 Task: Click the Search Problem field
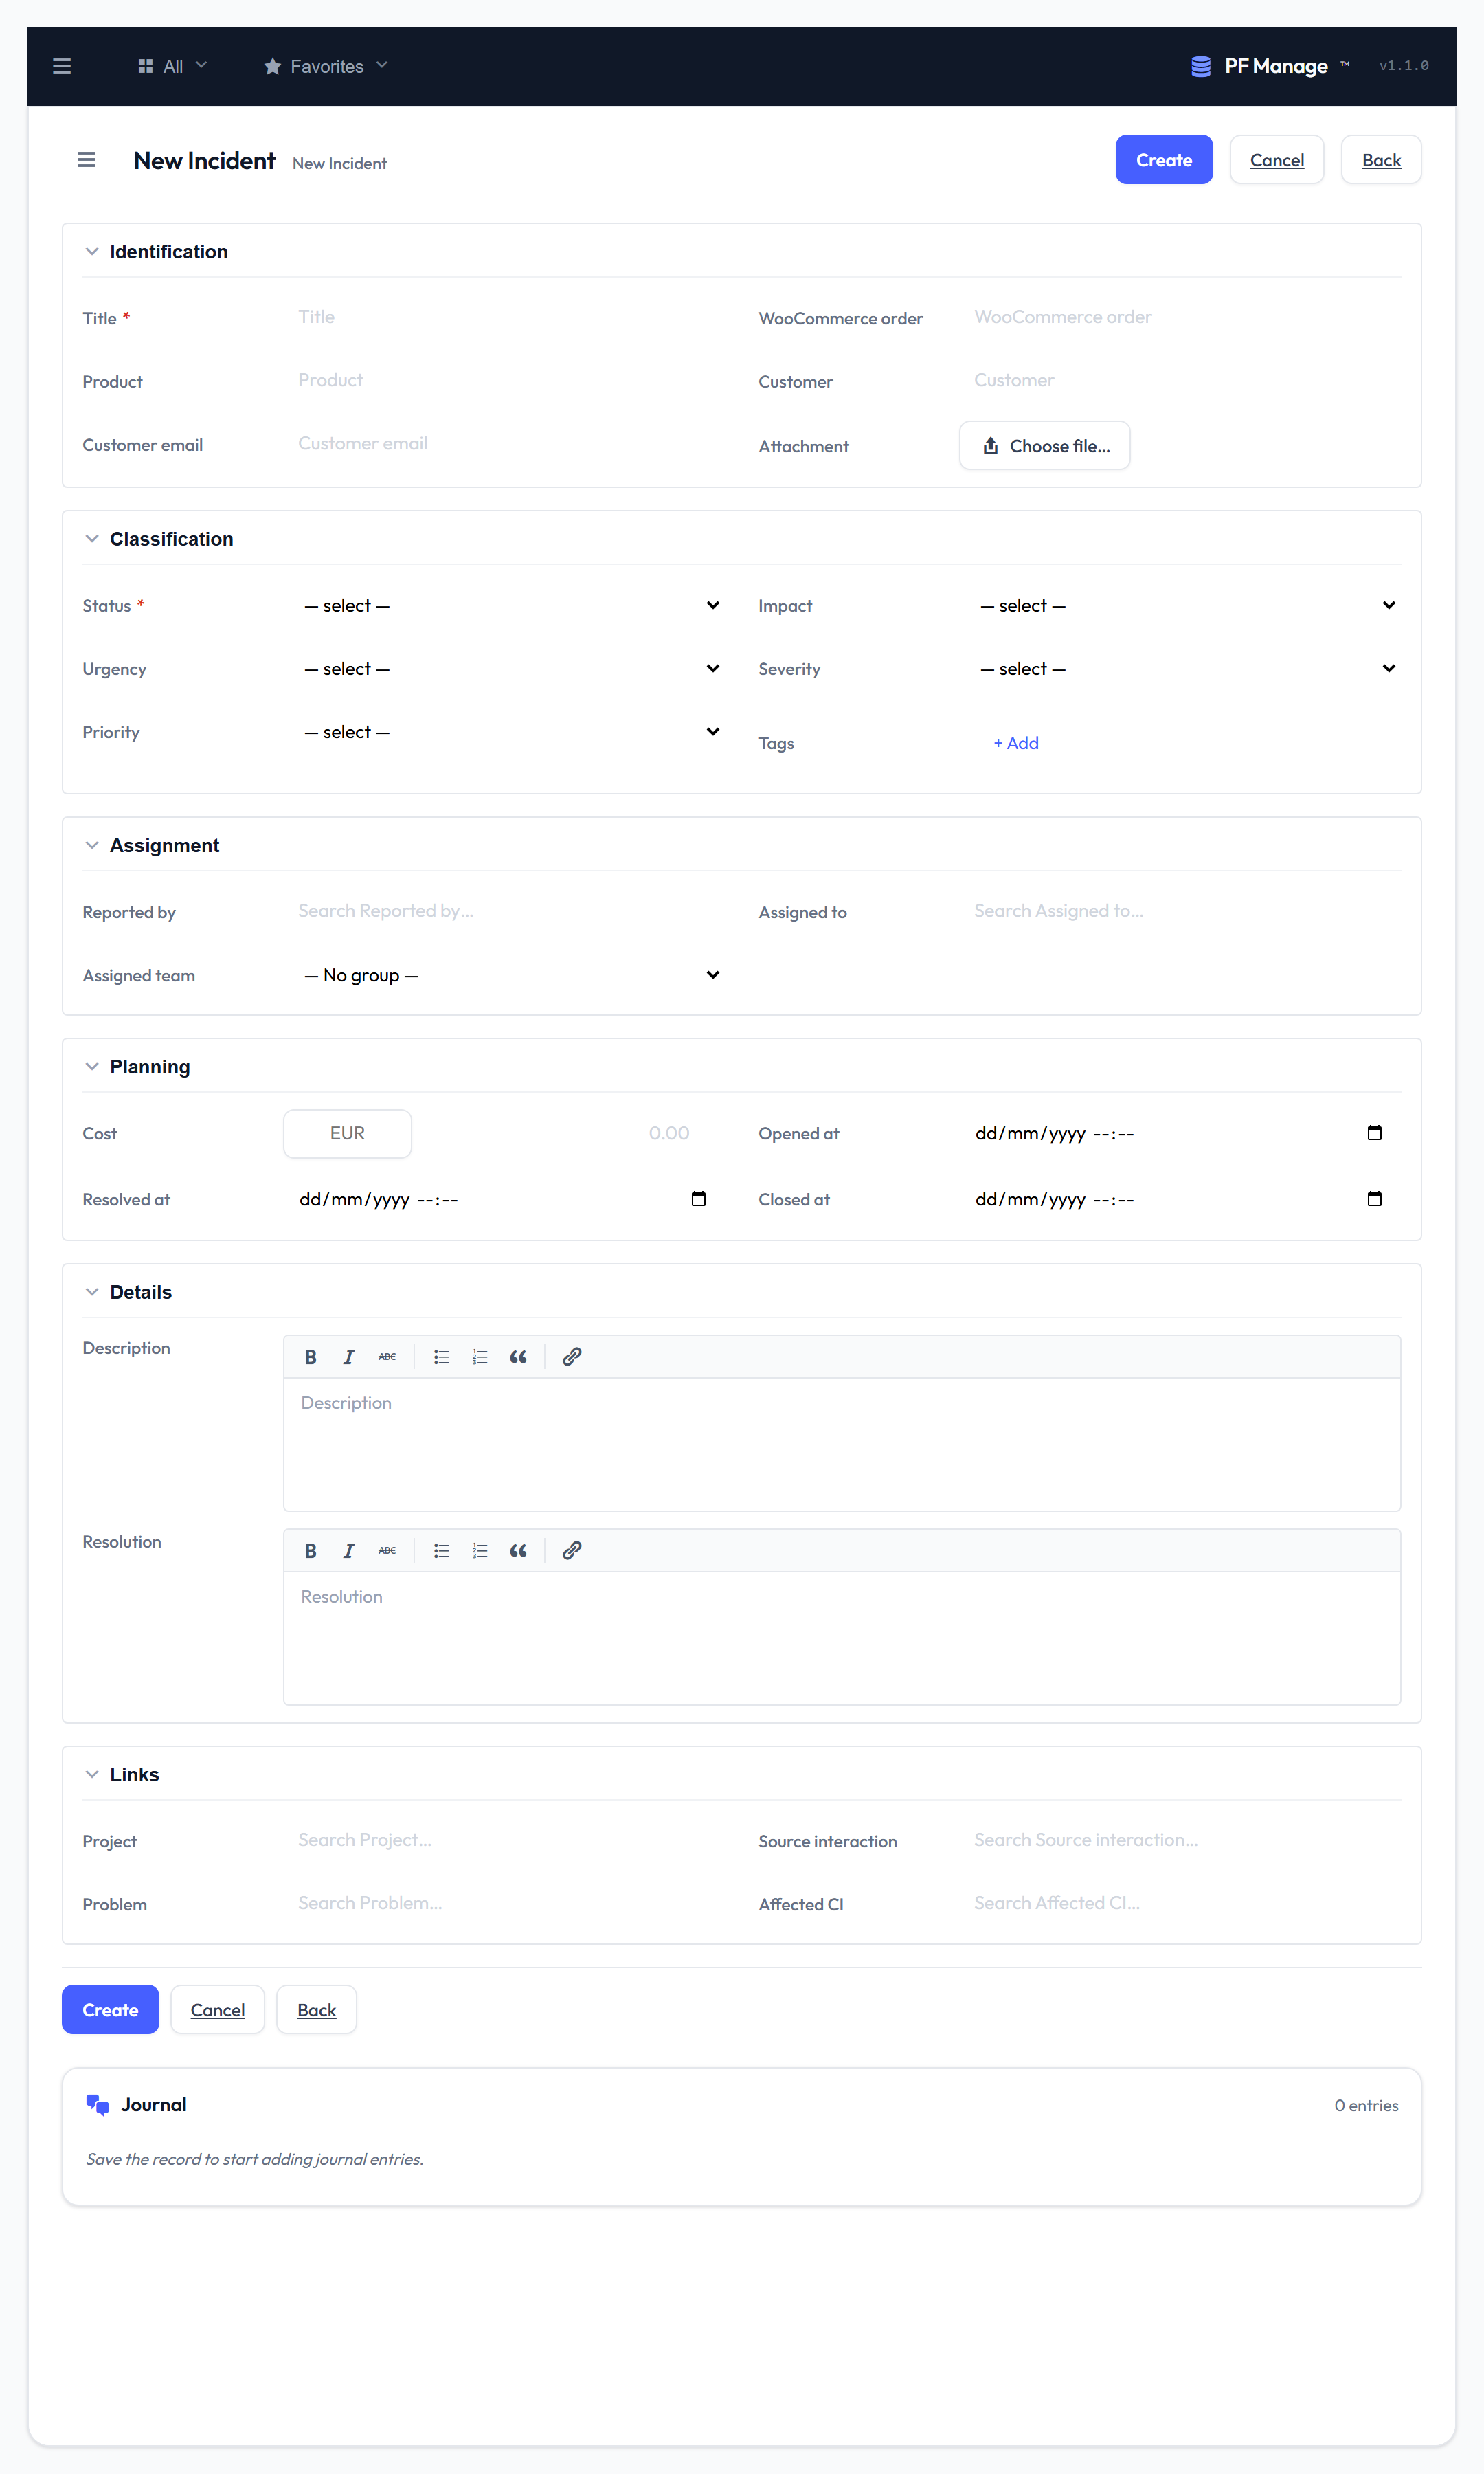(505, 1903)
